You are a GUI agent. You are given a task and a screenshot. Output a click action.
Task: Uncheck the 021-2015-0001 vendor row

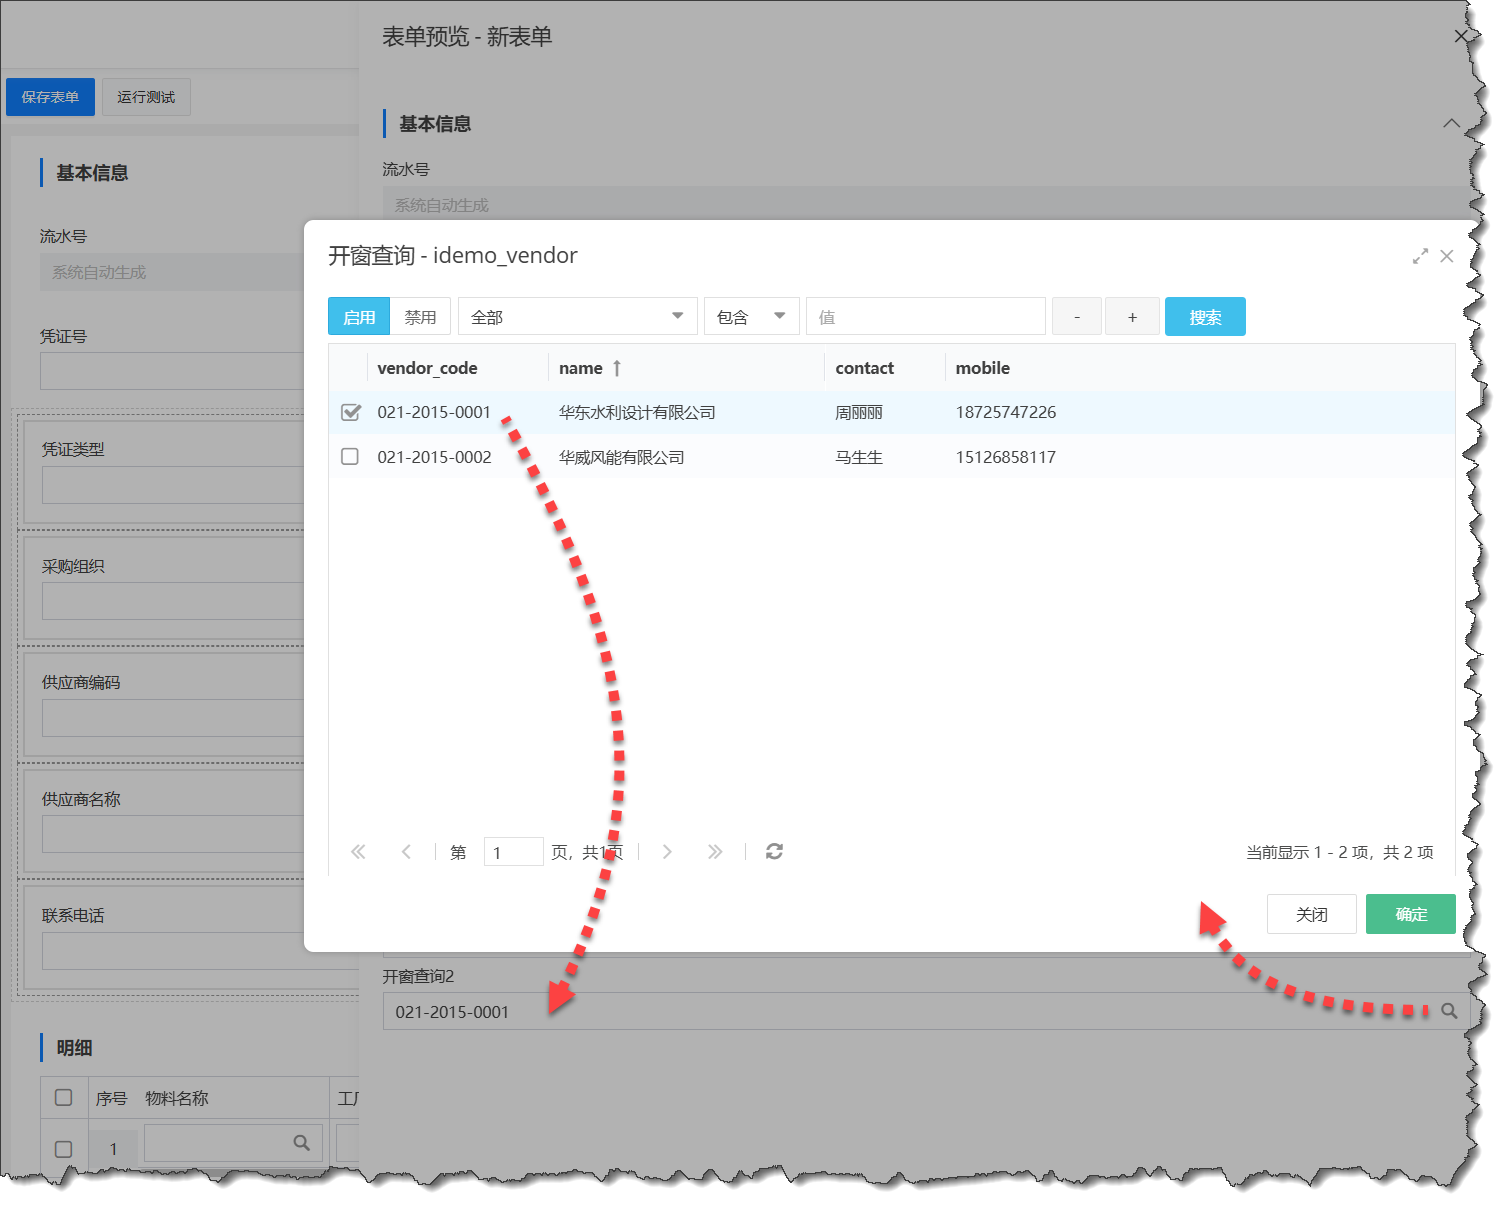[x=350, y=412]
